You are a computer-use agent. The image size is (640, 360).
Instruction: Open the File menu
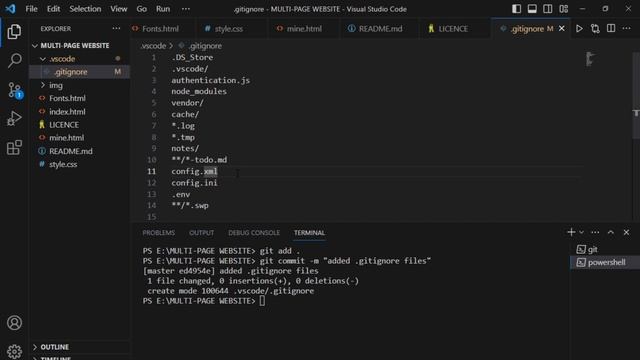coord(31,9)
